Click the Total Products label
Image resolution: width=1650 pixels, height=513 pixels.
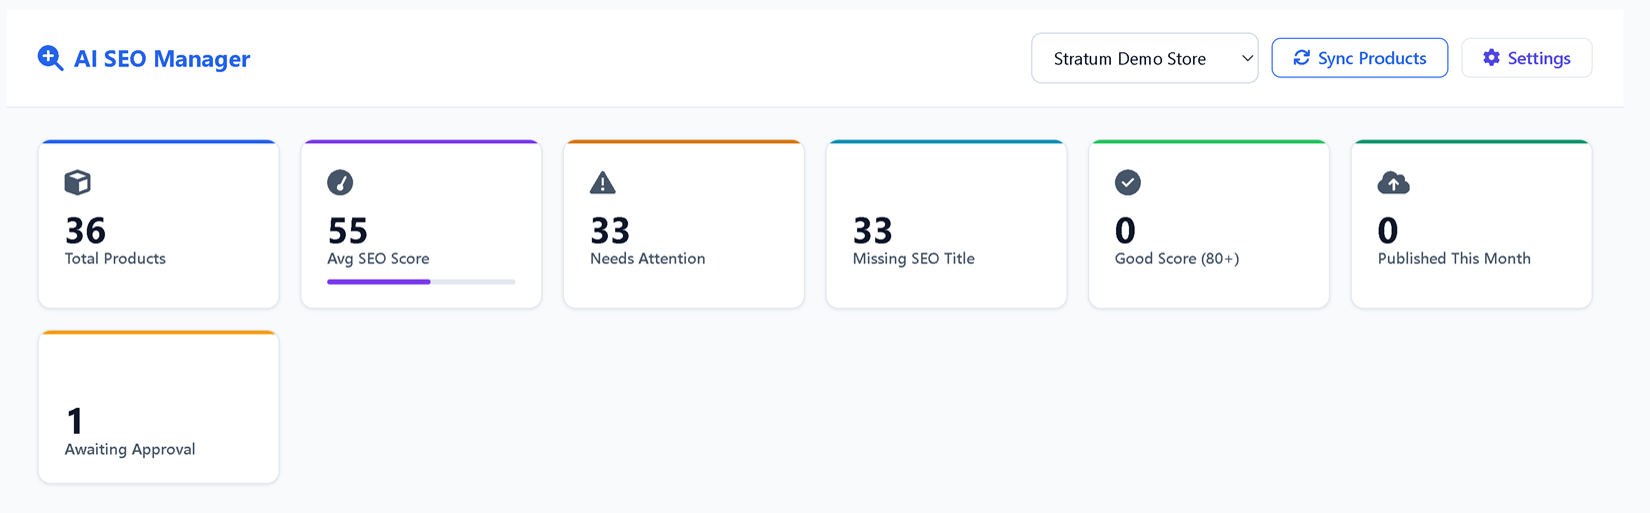click(115, 258)
